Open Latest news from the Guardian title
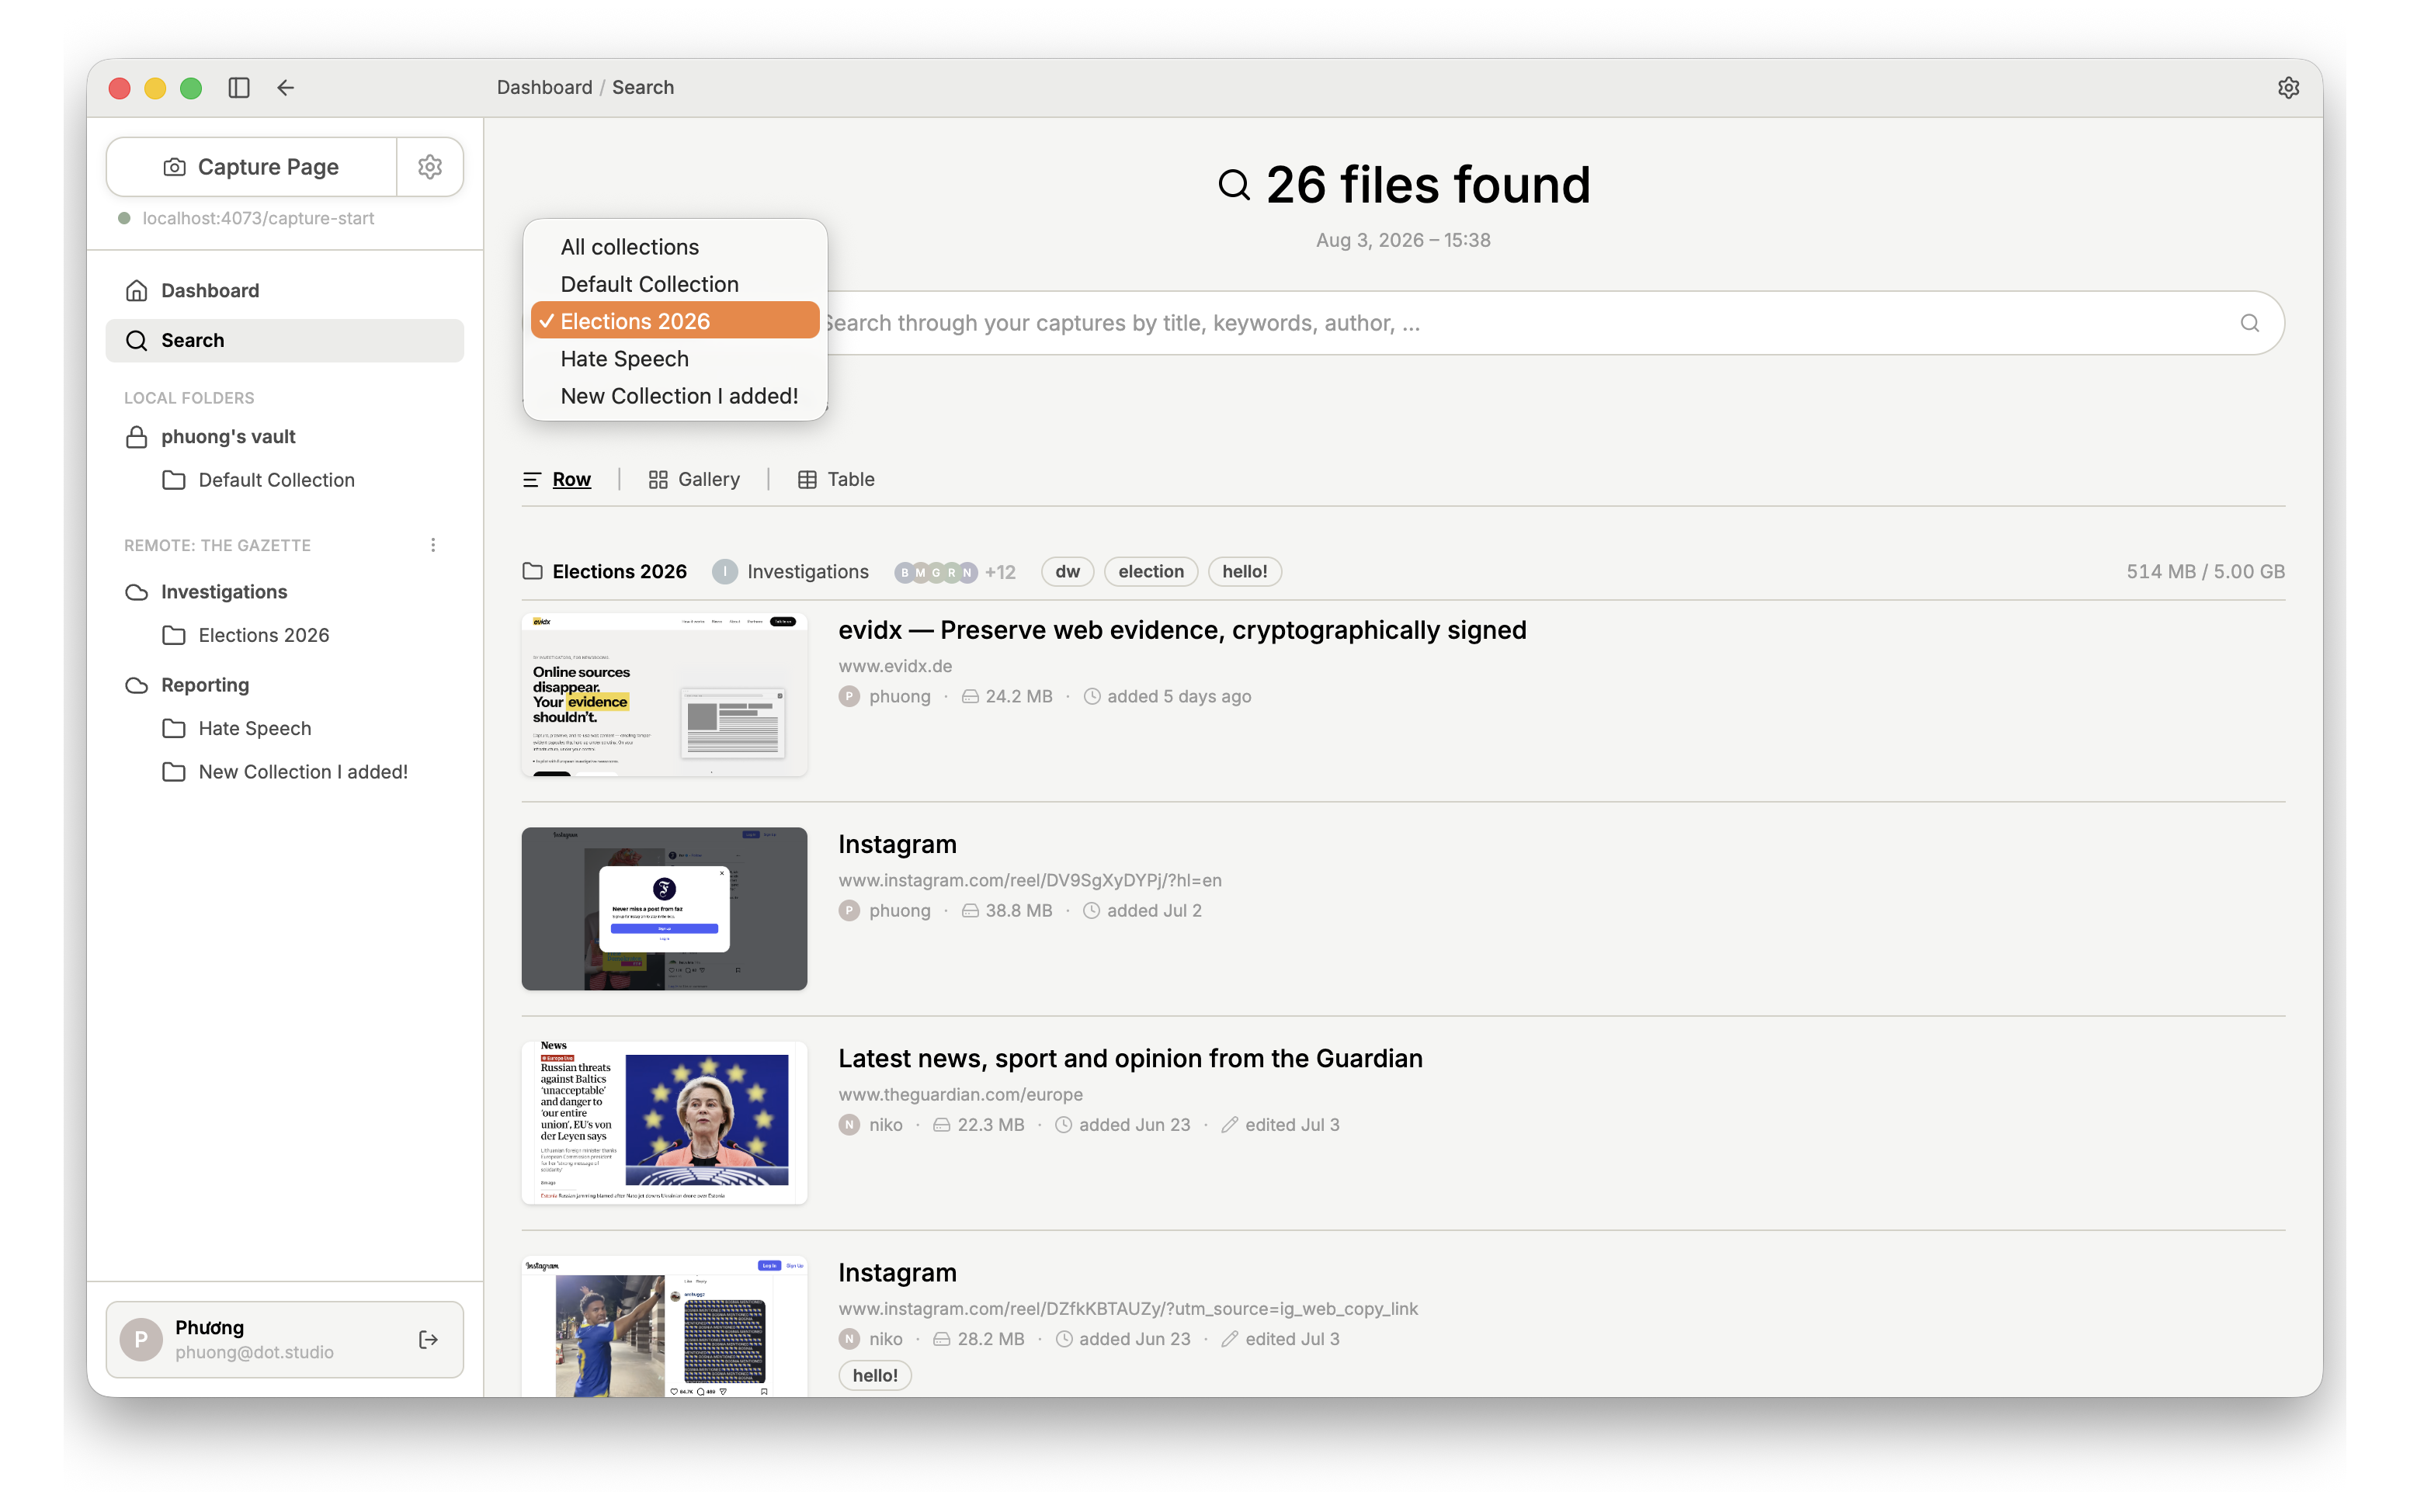 click(x=1130, y=1059)
